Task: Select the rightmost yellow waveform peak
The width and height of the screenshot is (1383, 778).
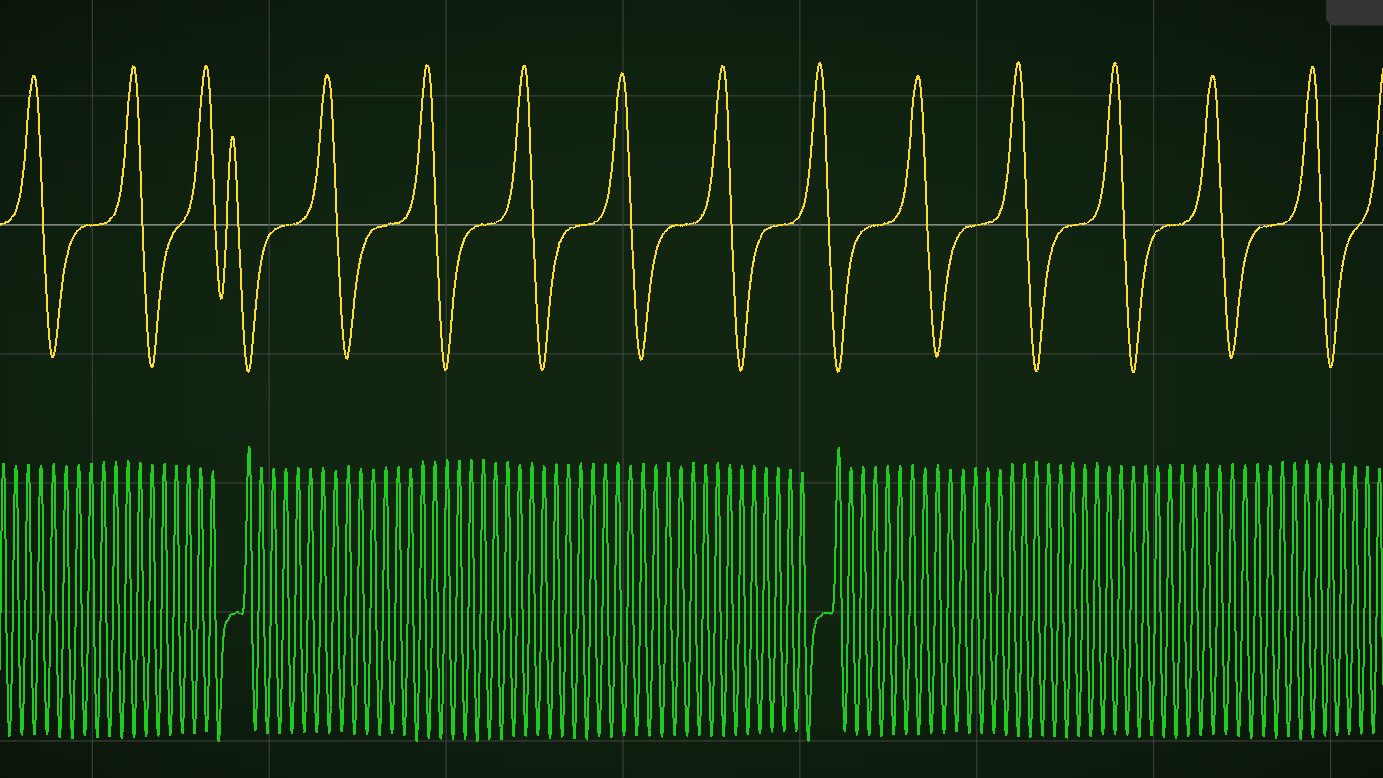Action: tap(1312, 69)
